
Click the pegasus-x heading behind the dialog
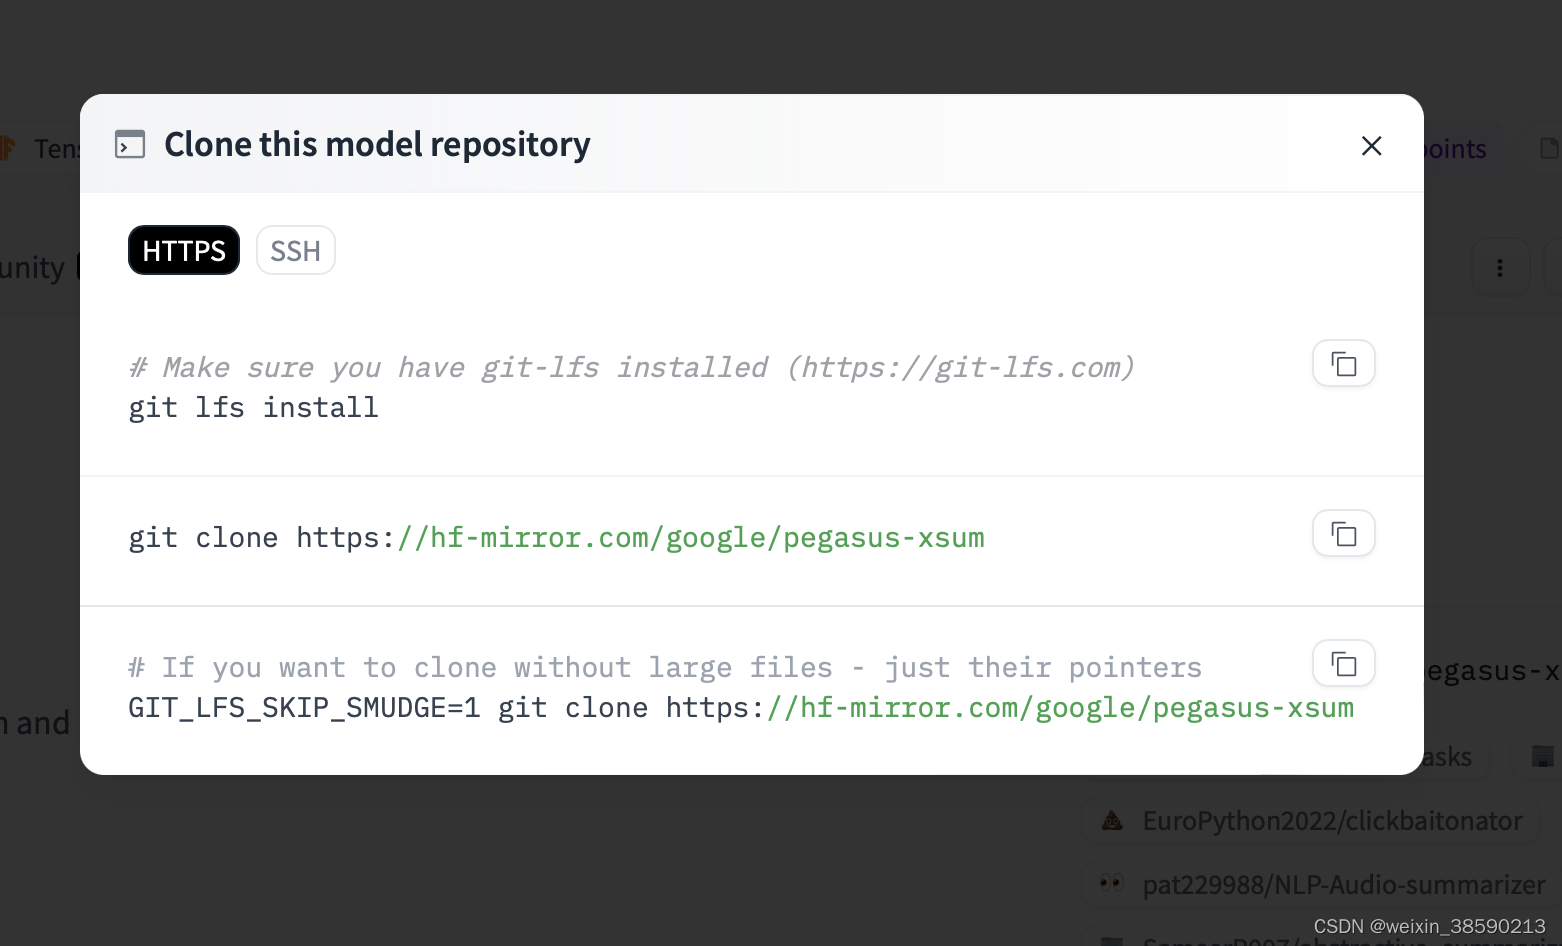(x=1490, y=670)
